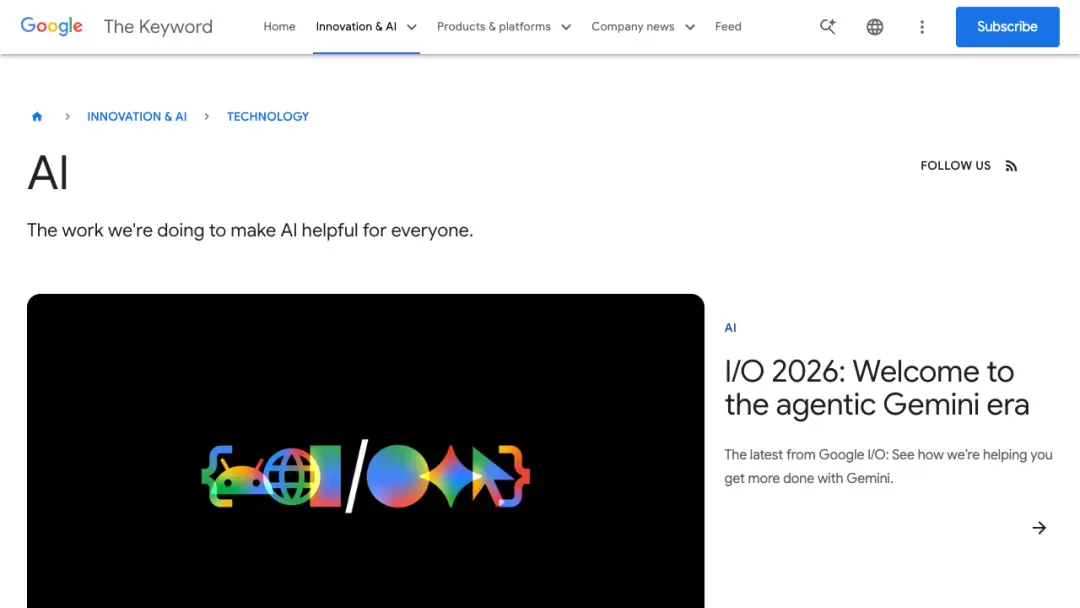Open the Innovation & AI menu label
Image resolution: width=1080 pixels, height=608 pixels.
pos(356,27)
